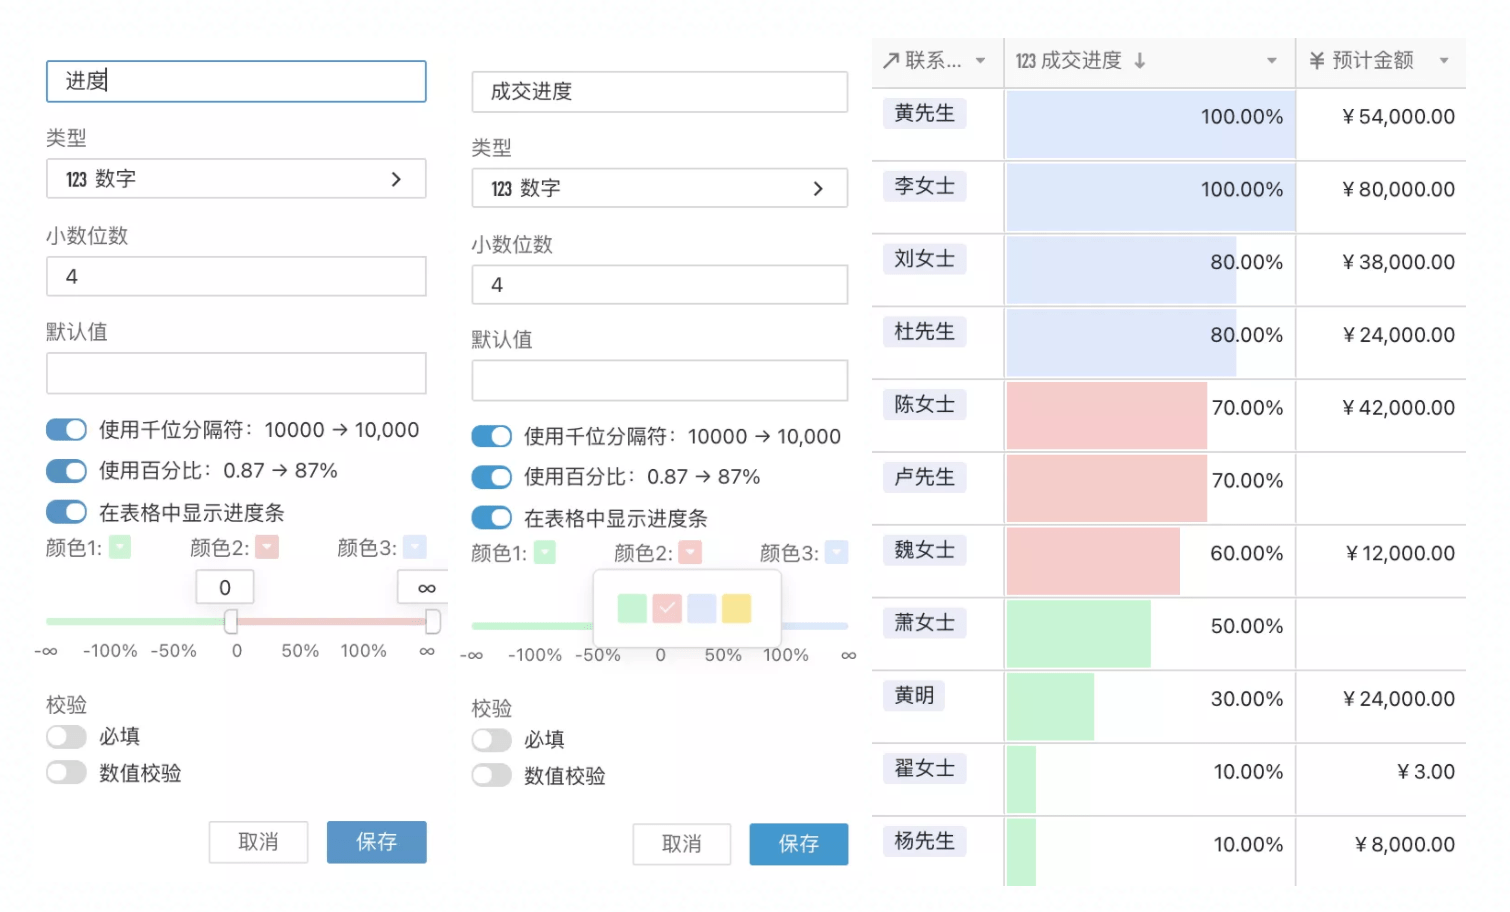
Task: Pick green in the color popup
Action: (x=632, y=608)
